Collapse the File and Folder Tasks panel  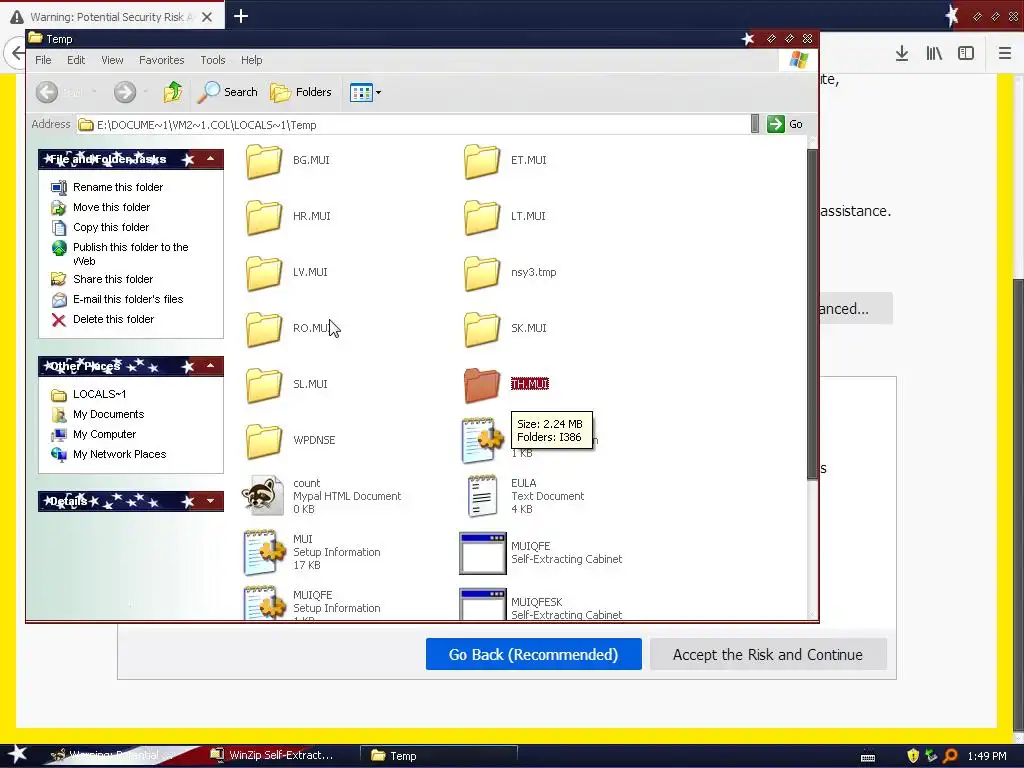pyautogui.click(x=210, y=159)
